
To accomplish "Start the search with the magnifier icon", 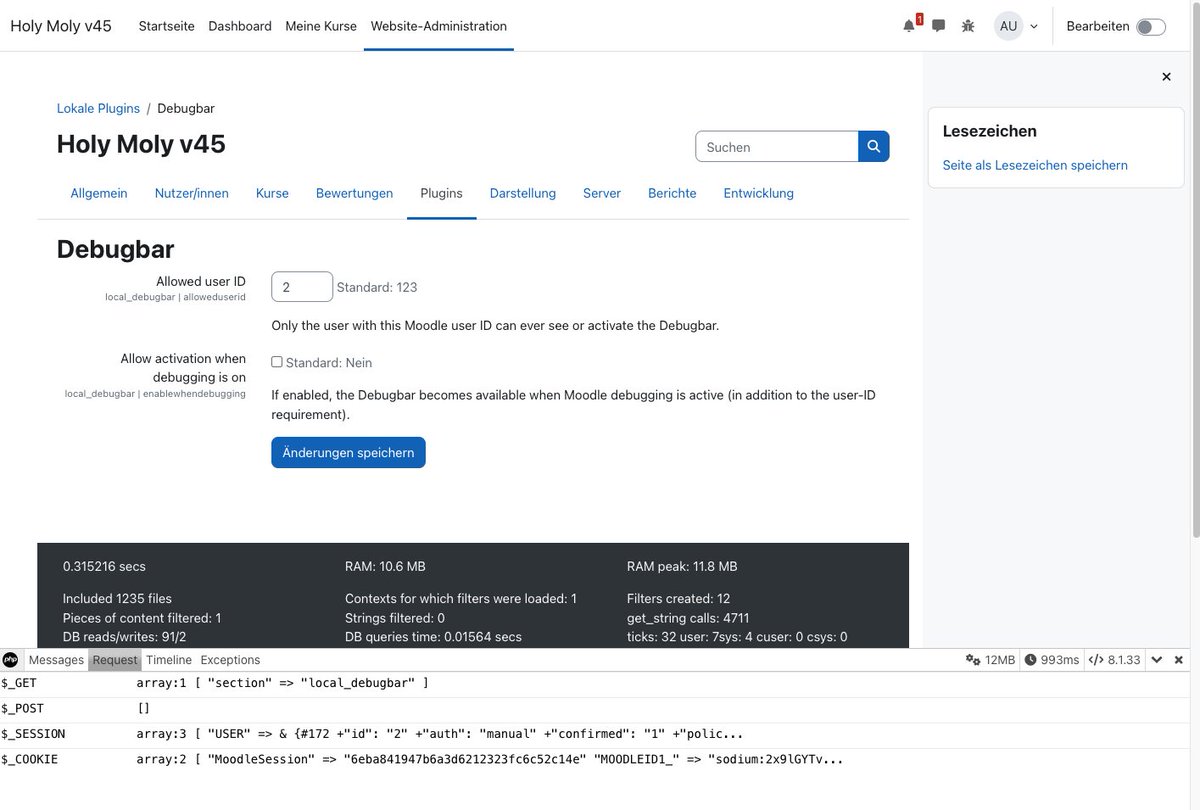I will pyautogui.click(x=873, y=146).
